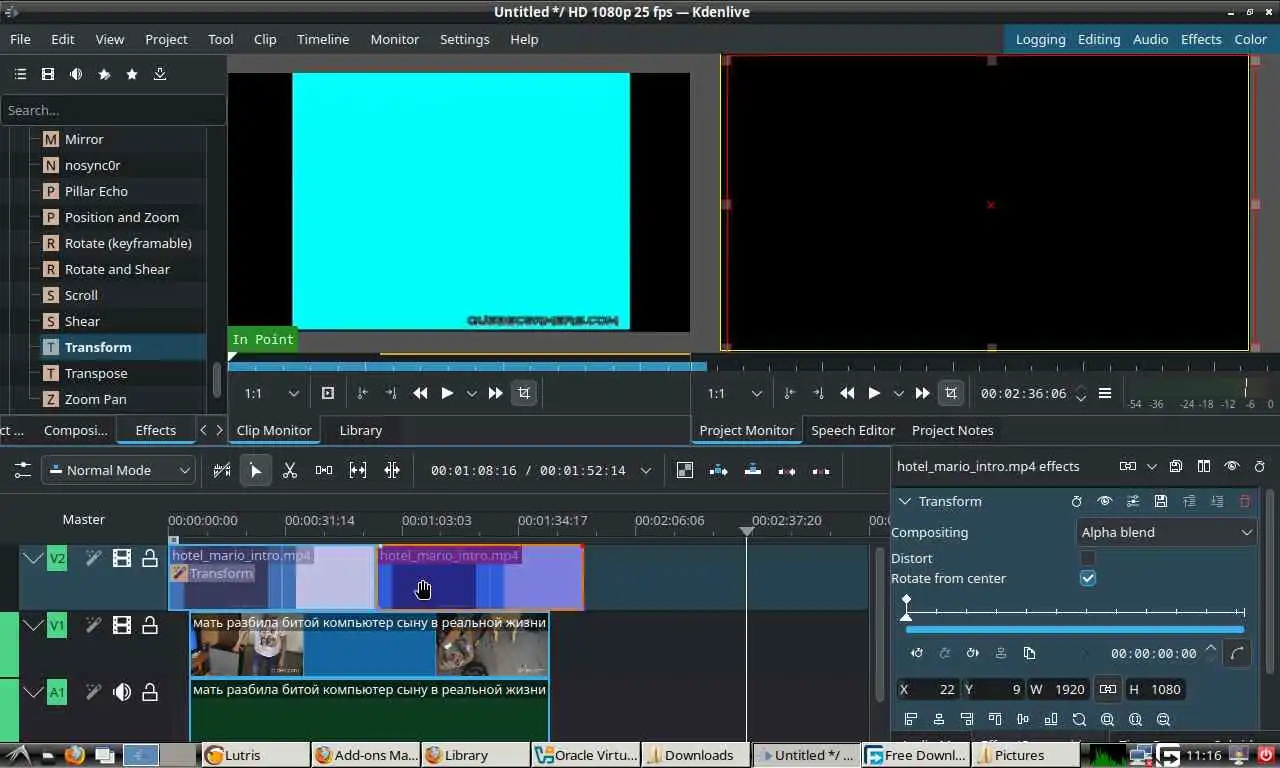Hide video track V1 with film icon

(x=122, y=626)
